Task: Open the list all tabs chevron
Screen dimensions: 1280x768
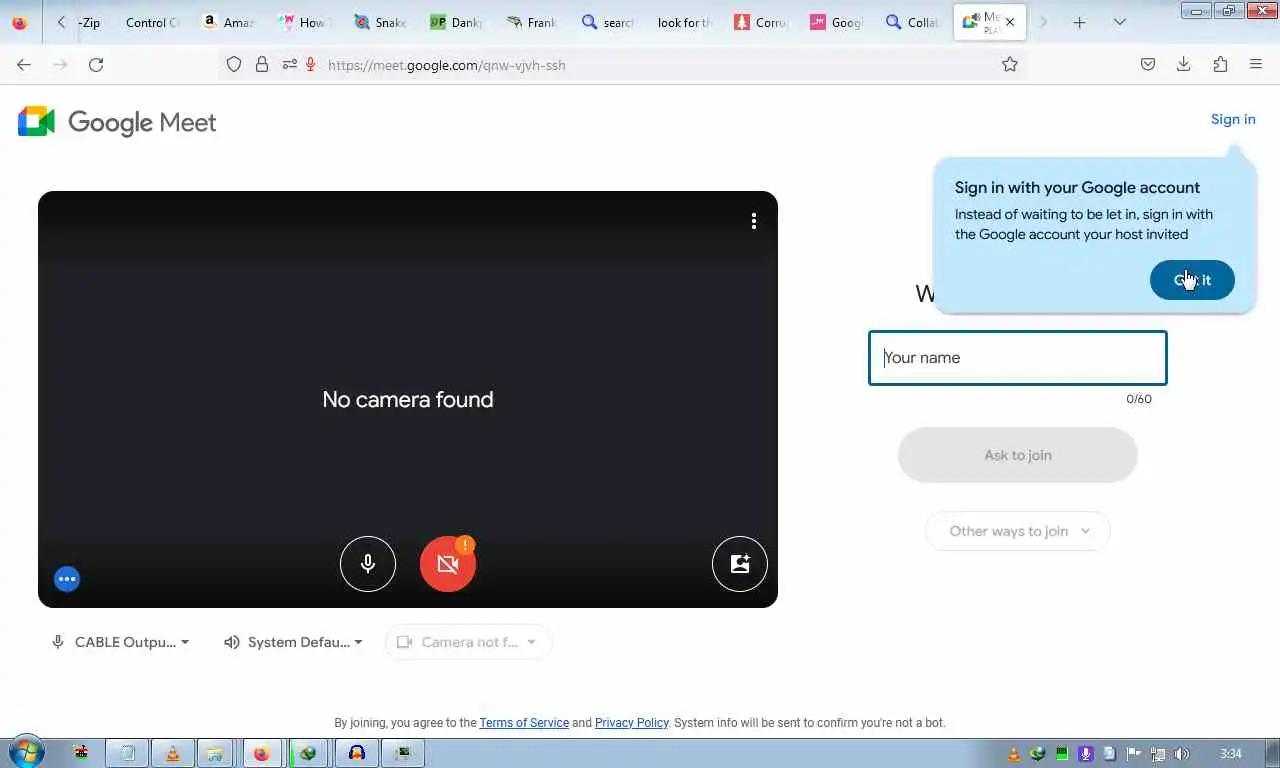Action: click(x=1119, y=22)
